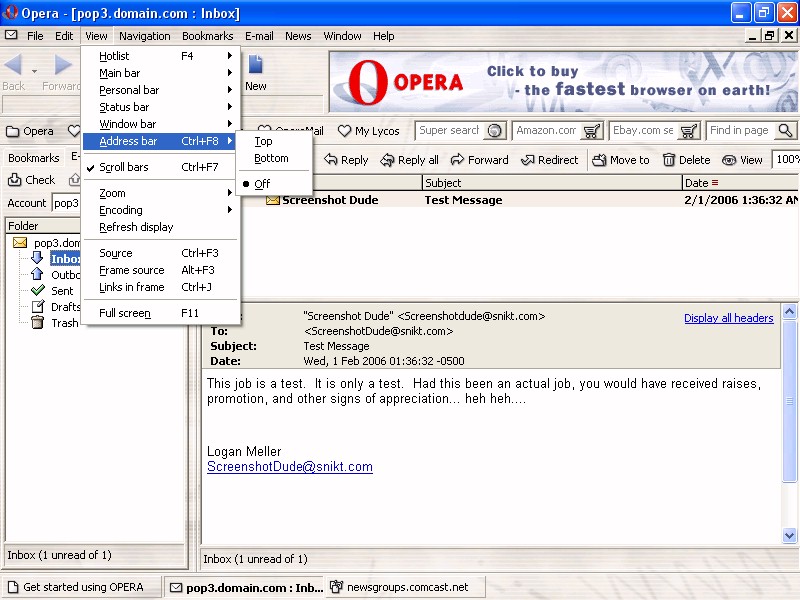Viewport: 800px width, 600px height.
Task: Click the Super search go icon
Action: click(x=494, y=131)
